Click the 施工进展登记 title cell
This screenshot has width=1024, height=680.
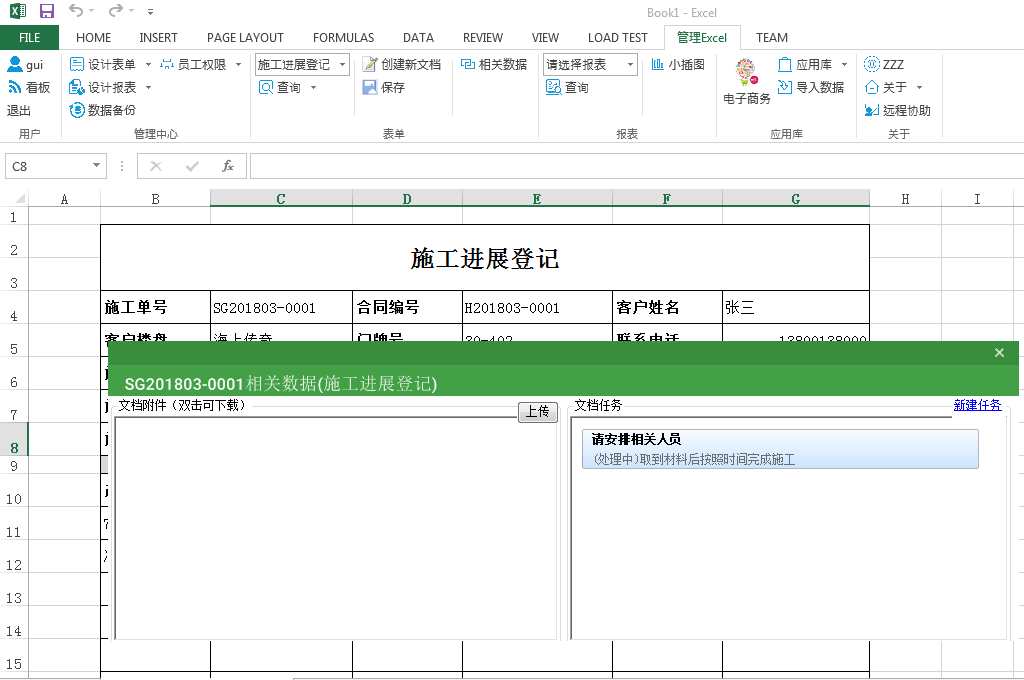(485, 258)
